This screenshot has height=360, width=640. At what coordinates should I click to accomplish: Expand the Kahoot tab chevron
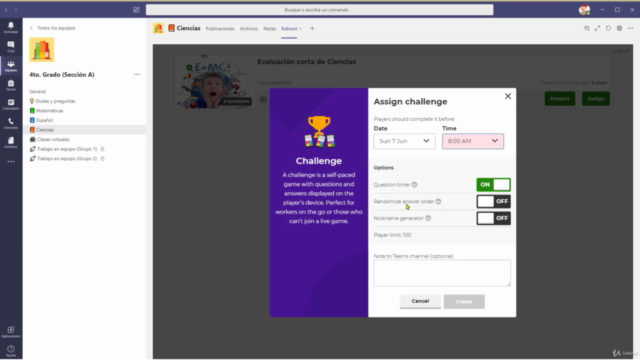point(300,29)
